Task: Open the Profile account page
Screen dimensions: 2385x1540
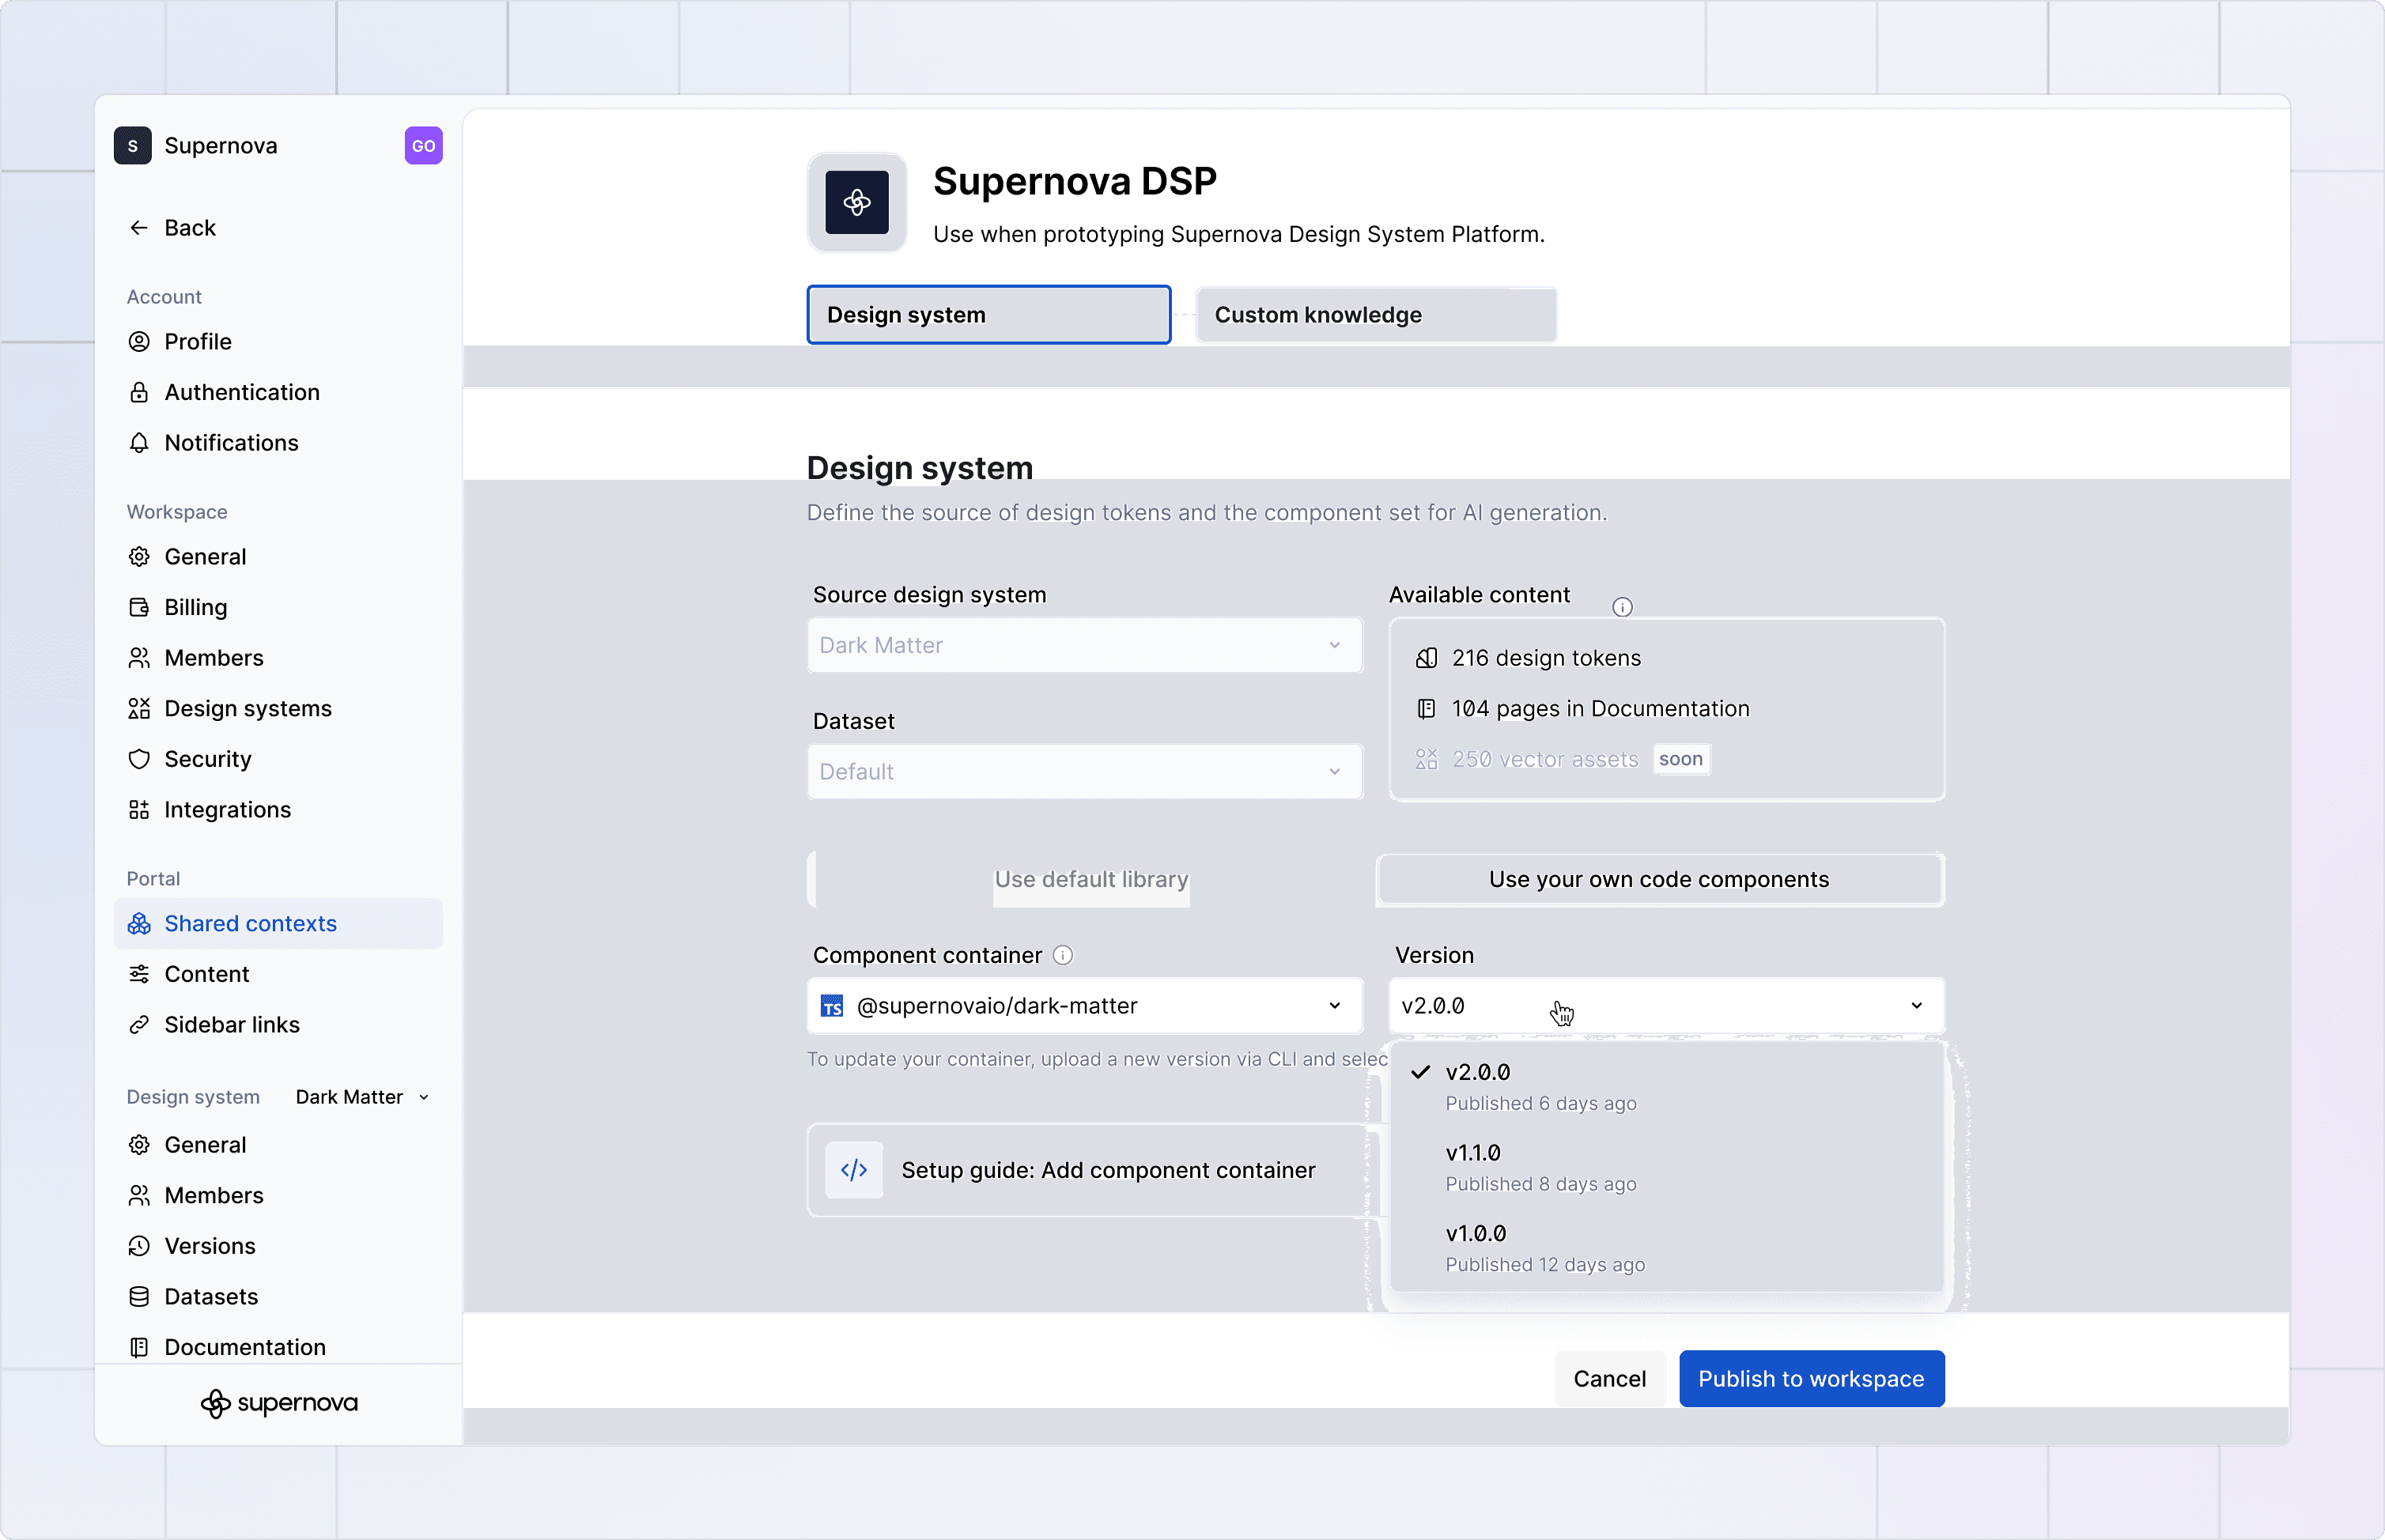Action: coord(278,342)
